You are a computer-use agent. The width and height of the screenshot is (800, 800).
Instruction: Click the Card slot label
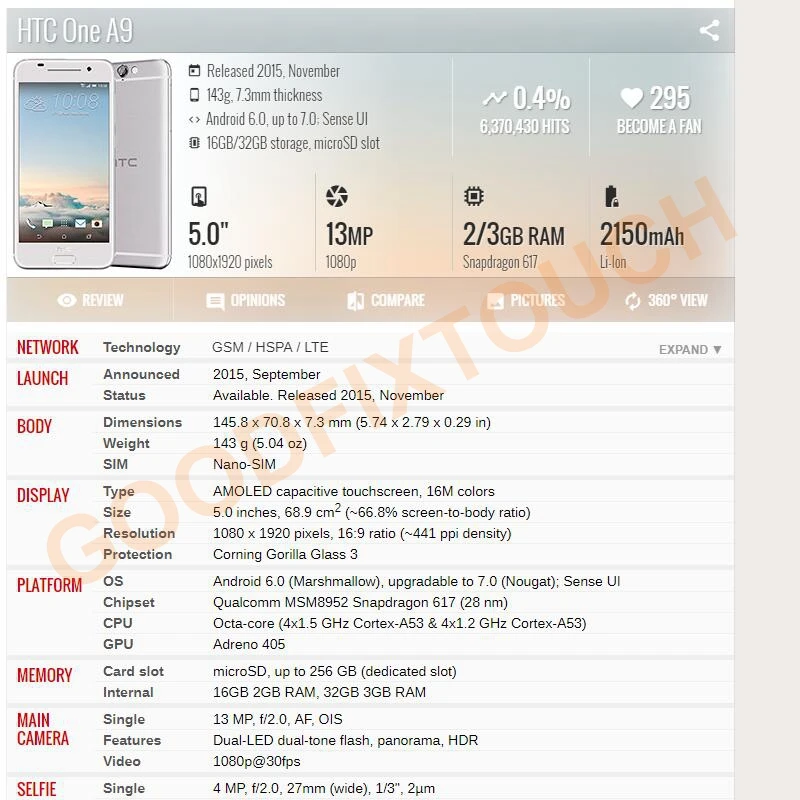coord(133,671)
